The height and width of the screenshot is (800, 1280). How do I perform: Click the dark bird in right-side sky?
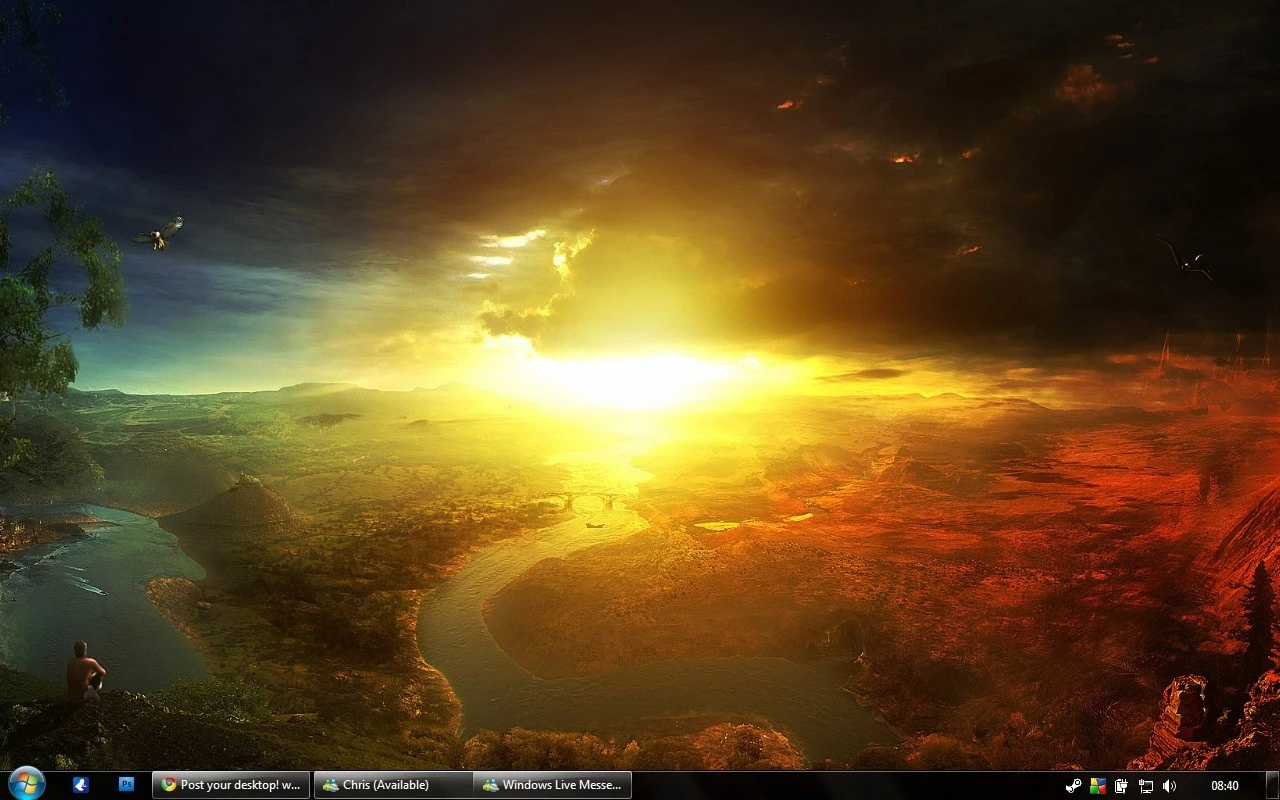point(1188,262)
